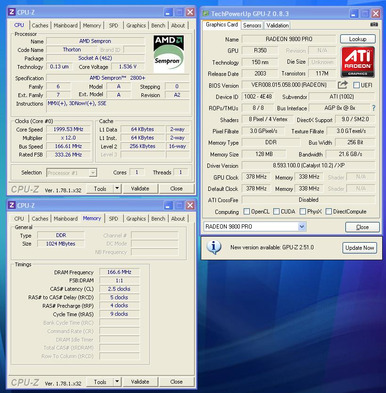Click the Memory Size value 1024 MBytes
Image resolution: width=386 pixels, height=393 pixels.
pos(61,244)
